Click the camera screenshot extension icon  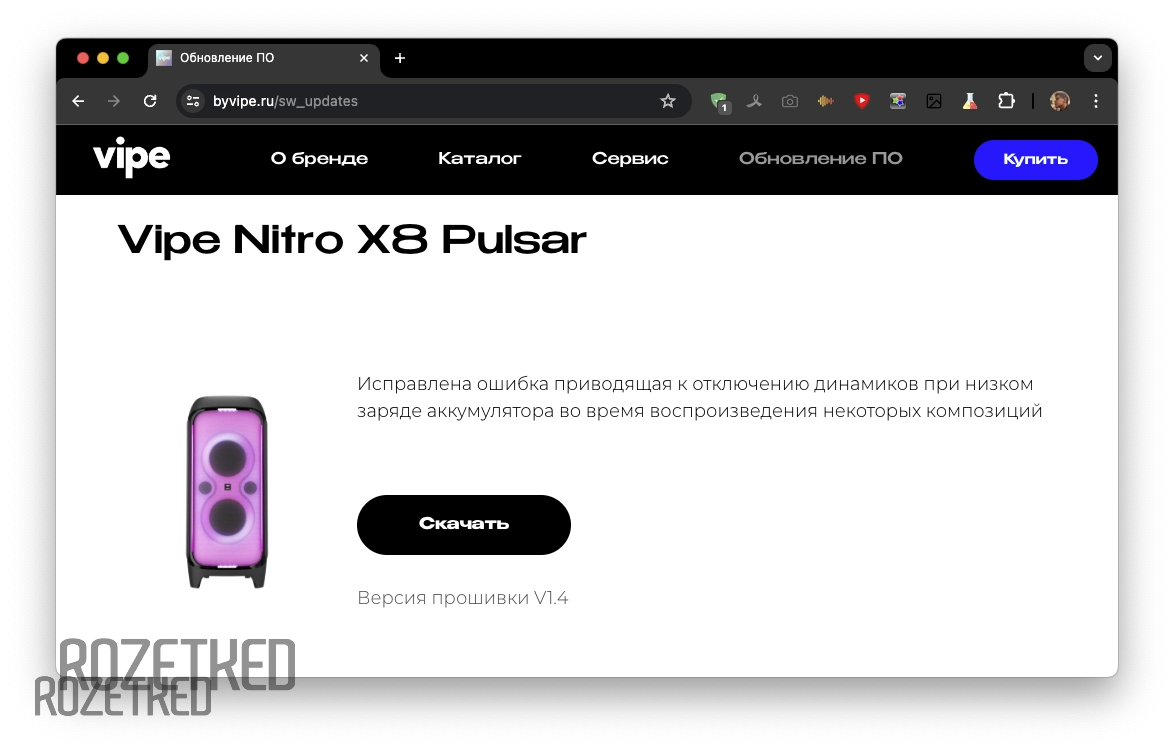(x=790, y=101)
